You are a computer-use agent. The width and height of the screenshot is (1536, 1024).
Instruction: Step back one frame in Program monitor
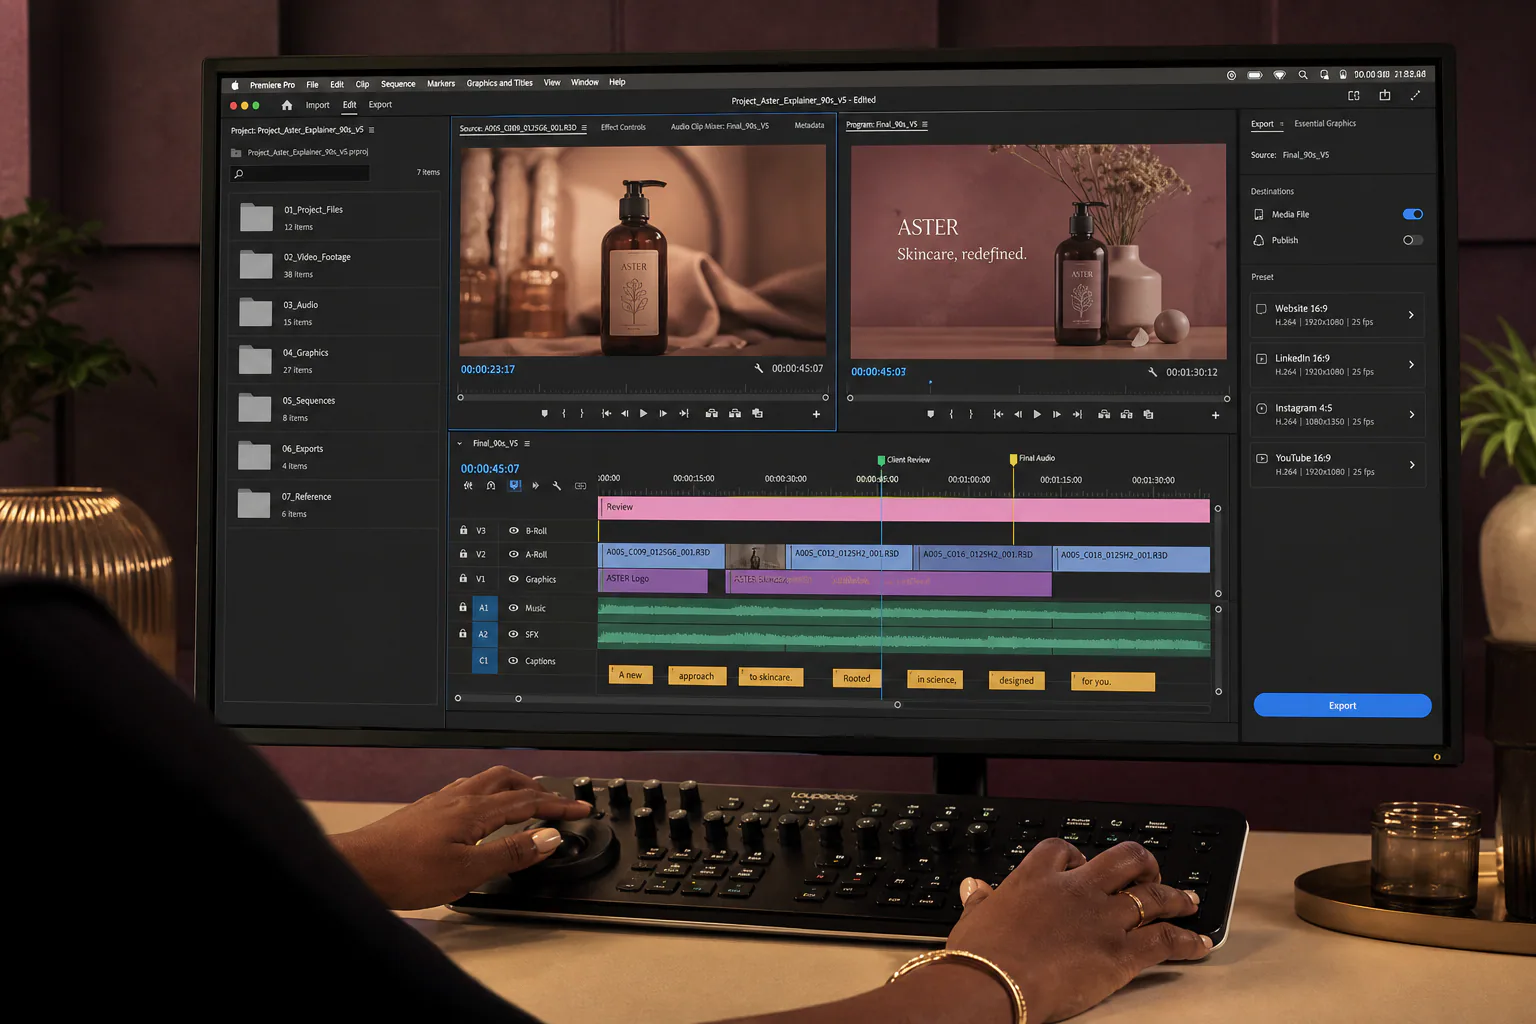(1018, 414)
